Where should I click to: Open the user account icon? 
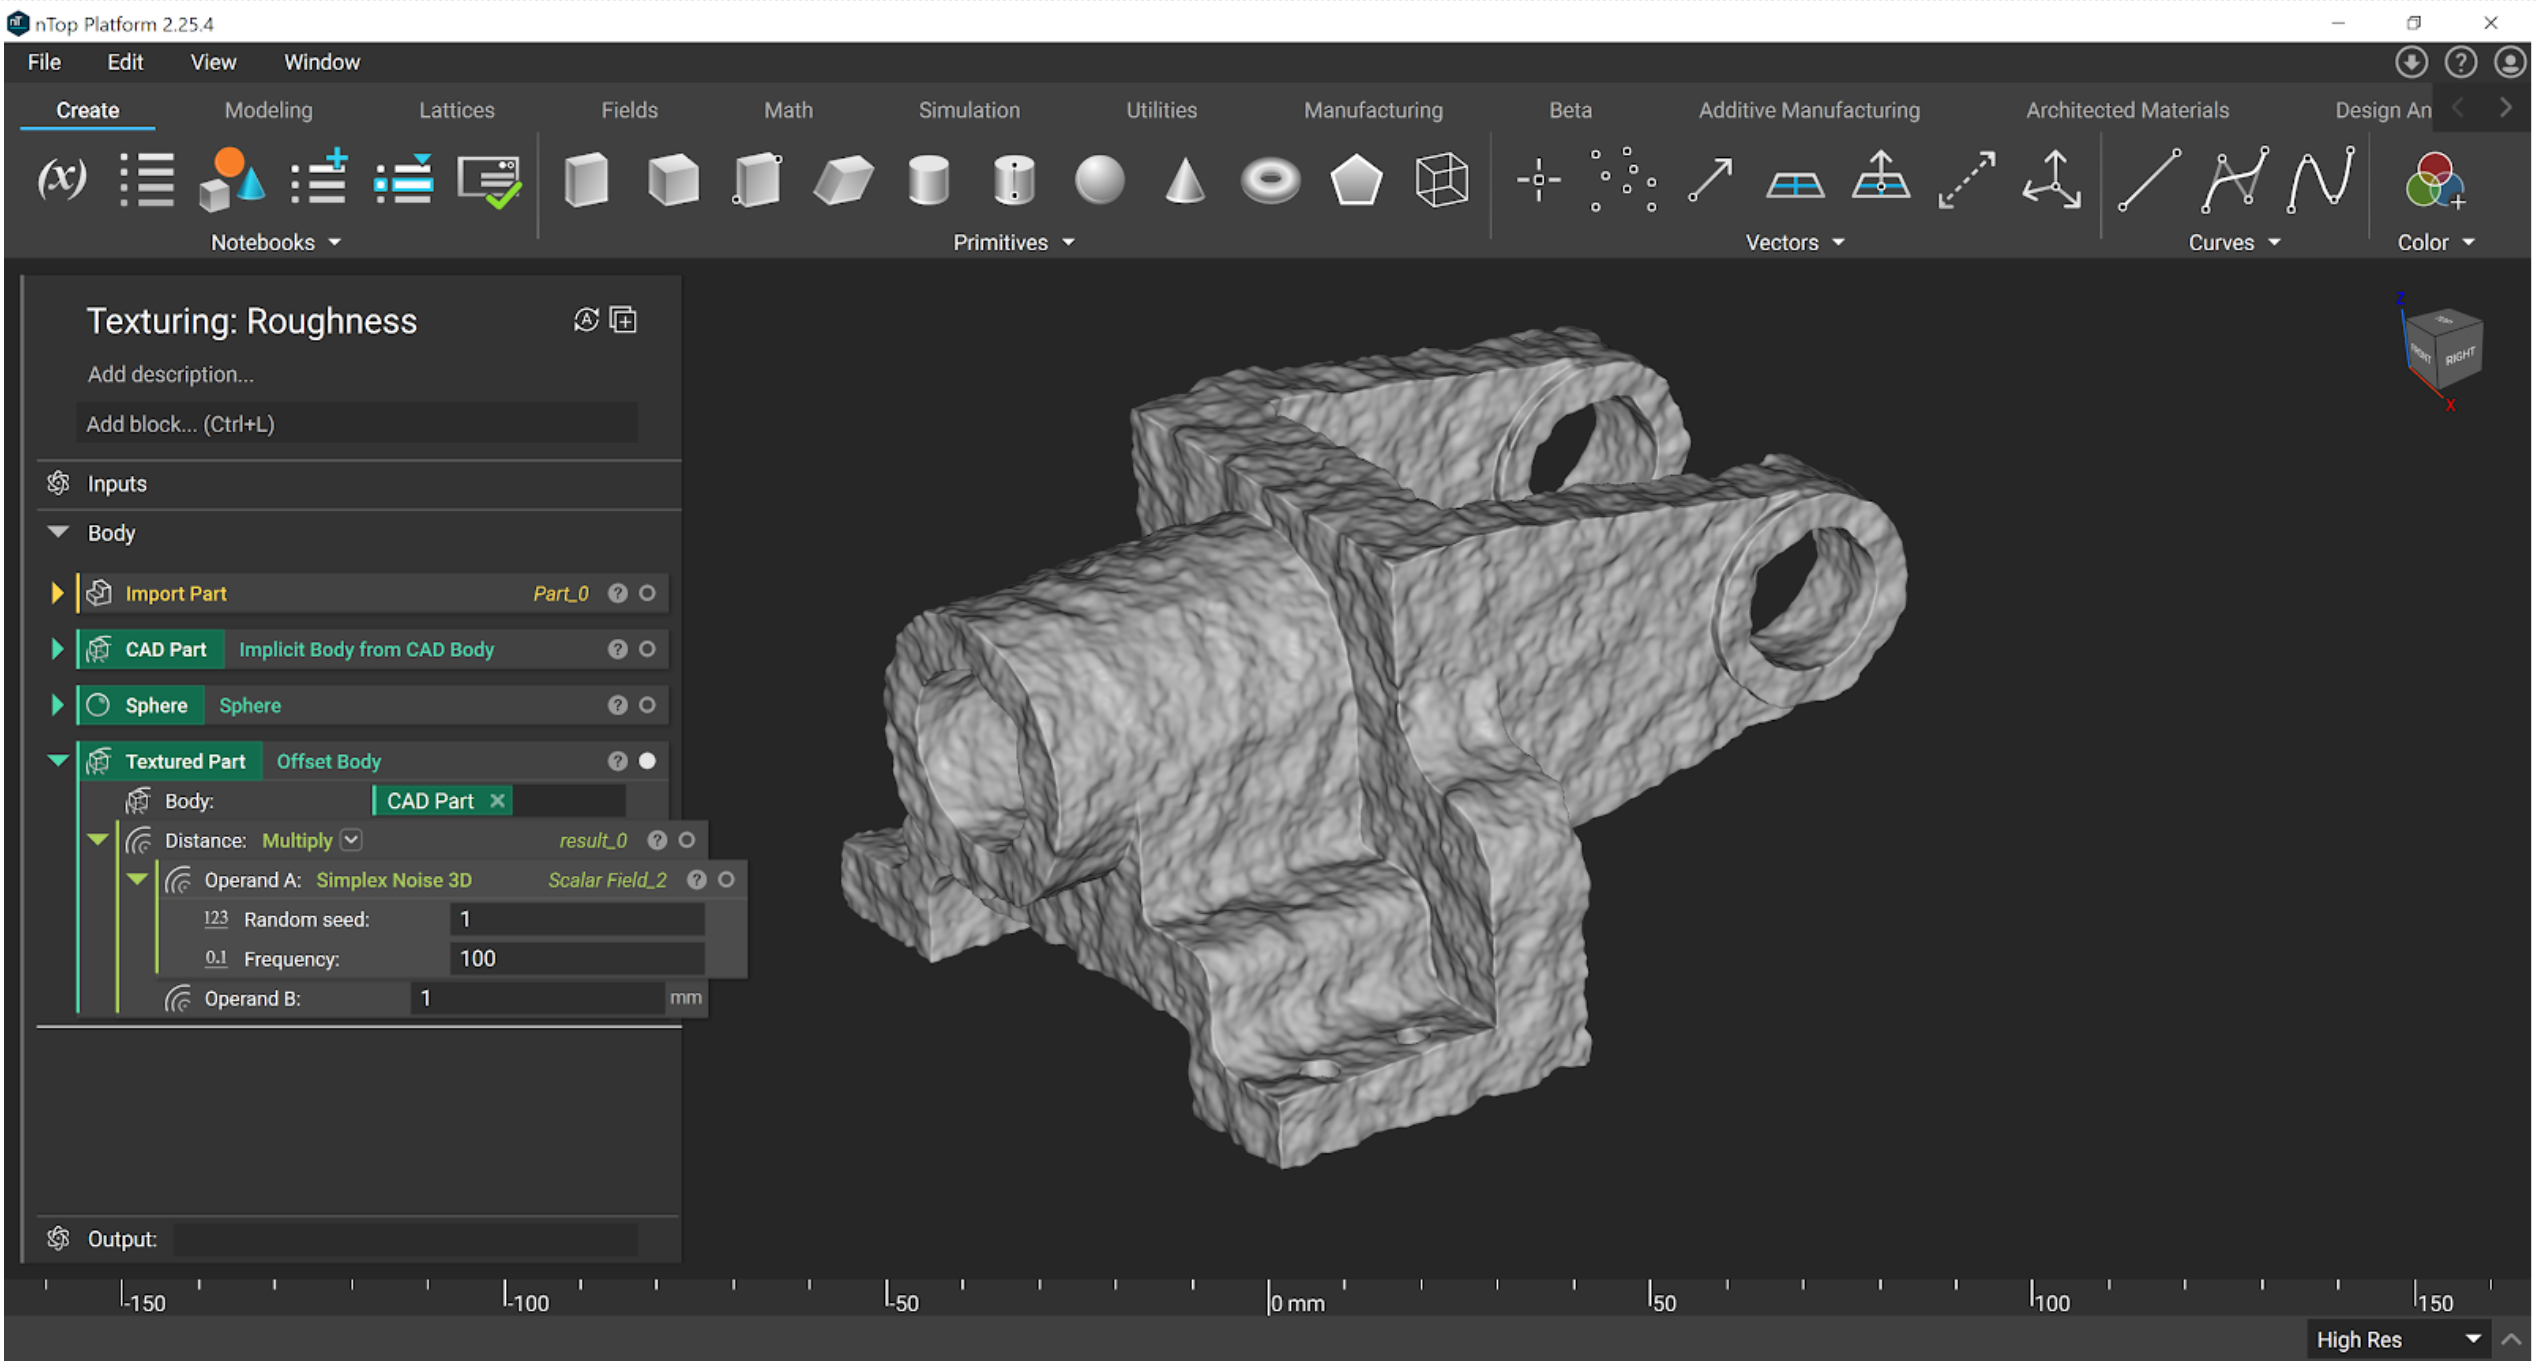[2510, 63]
